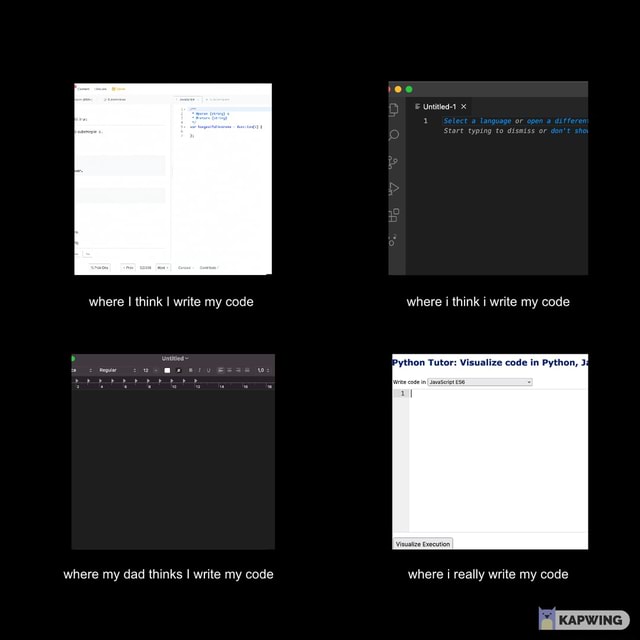Minimize the VS Code window (yellow button)
Viewport: 640px width, 640px height.
click(398, 89)
